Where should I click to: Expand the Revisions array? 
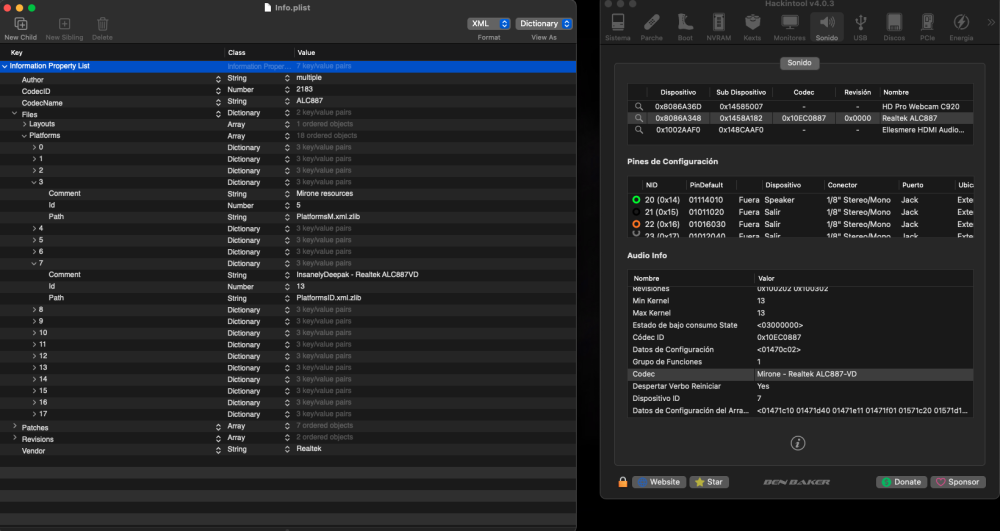[x=15, y=438]
